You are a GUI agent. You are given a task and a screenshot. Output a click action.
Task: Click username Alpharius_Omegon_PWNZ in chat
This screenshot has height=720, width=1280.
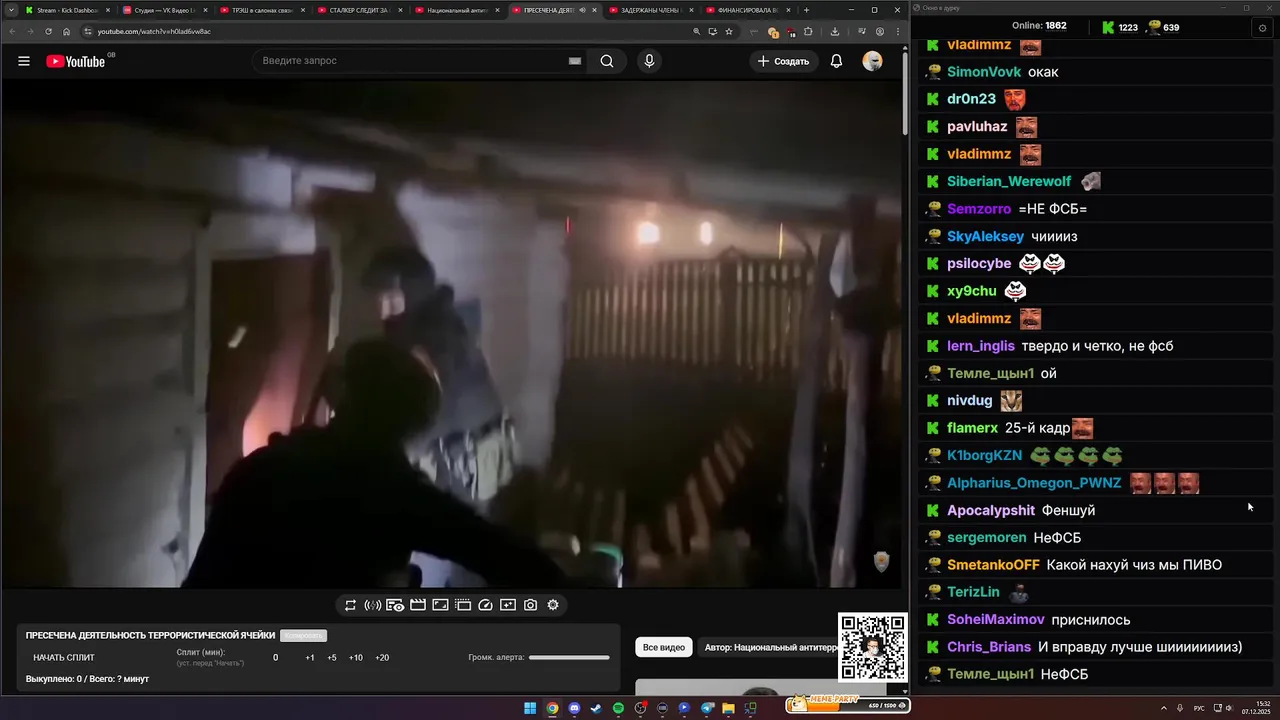coord(1034,483)
